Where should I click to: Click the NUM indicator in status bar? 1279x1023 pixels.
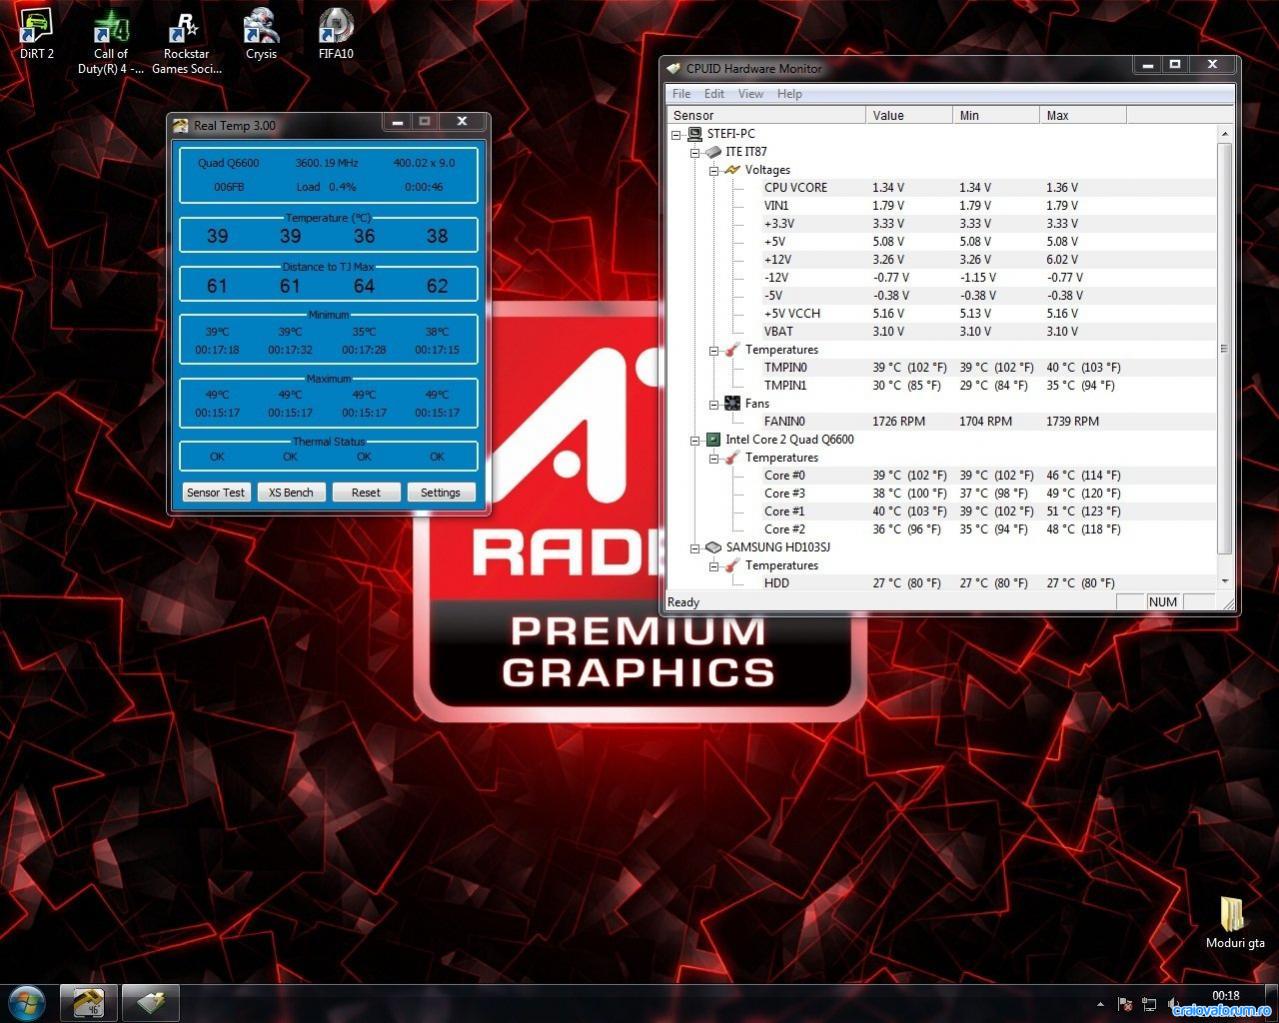click(1163, 602)
